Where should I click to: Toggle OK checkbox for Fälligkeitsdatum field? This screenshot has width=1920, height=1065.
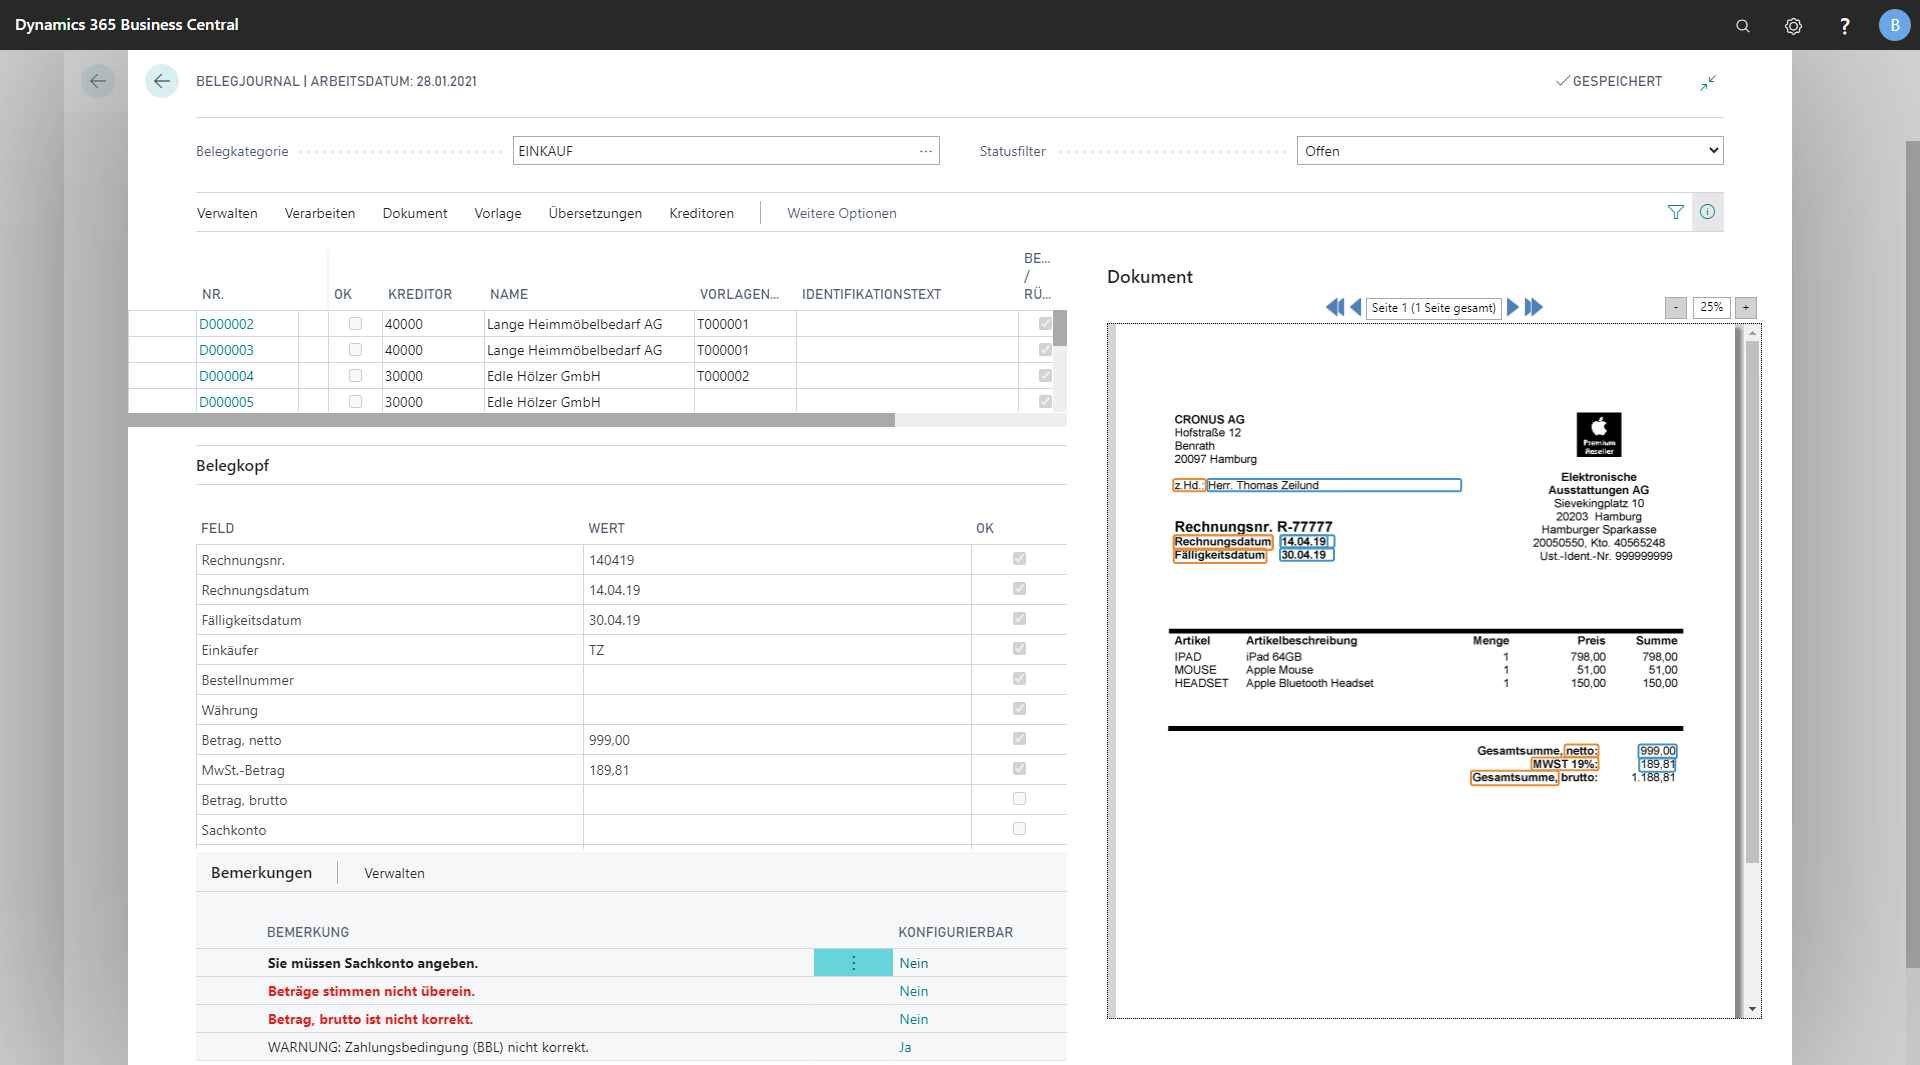(x=1019, y=619)
